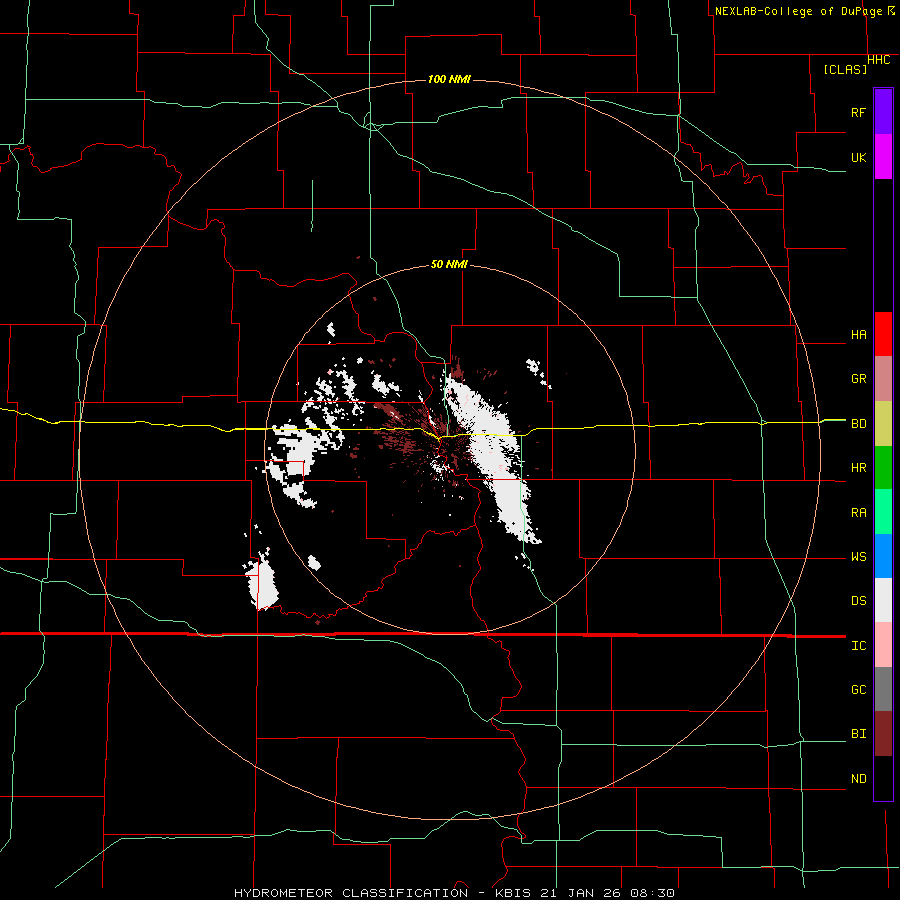Click the HA legend label
900x900 pixels.
coord(858,335)
